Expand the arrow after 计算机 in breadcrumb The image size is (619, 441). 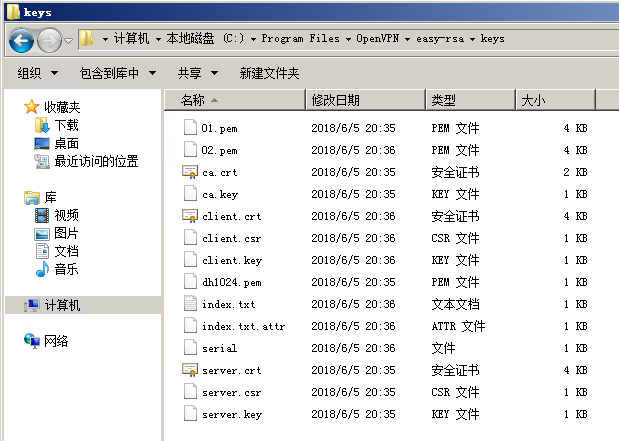click(158, 39)
